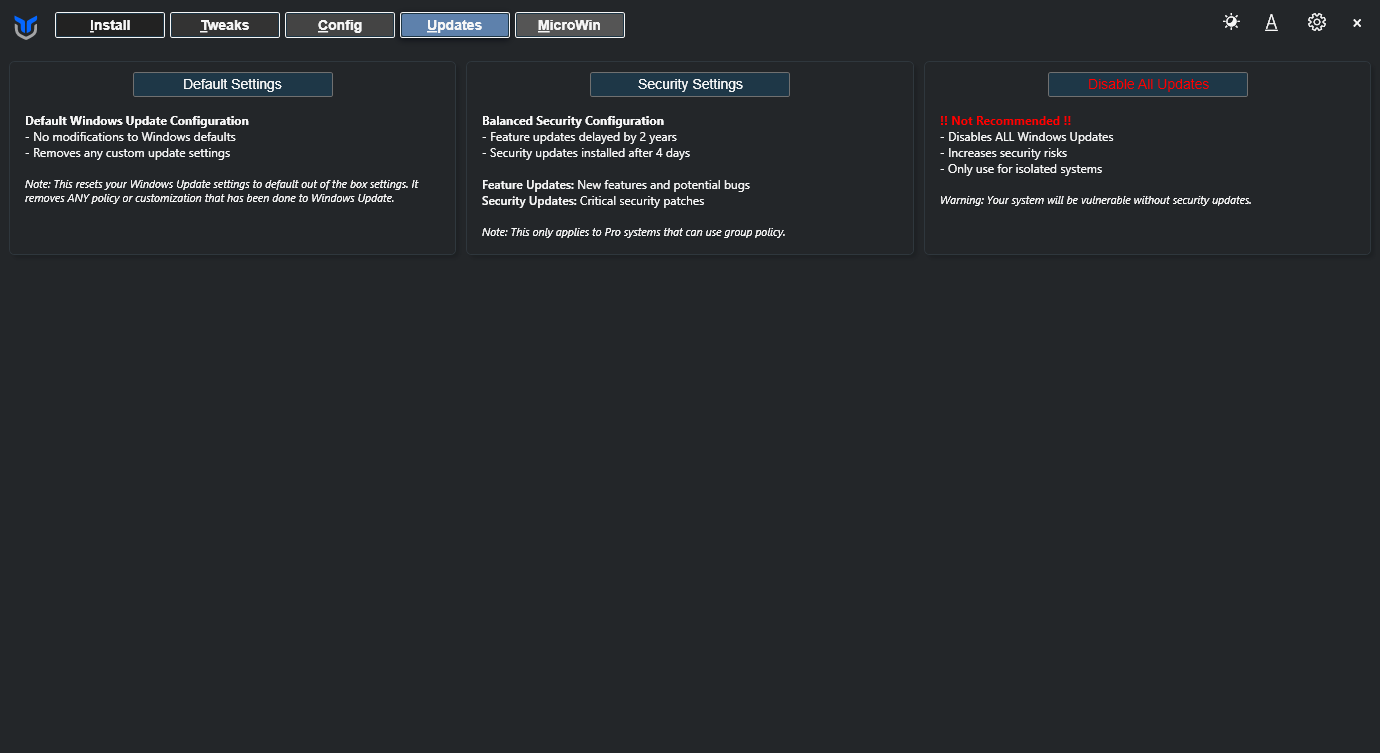The height and width of the screenshot is (753, 1380).
Task: Open the font scaling "A" icon
Action: [1271, 22]
